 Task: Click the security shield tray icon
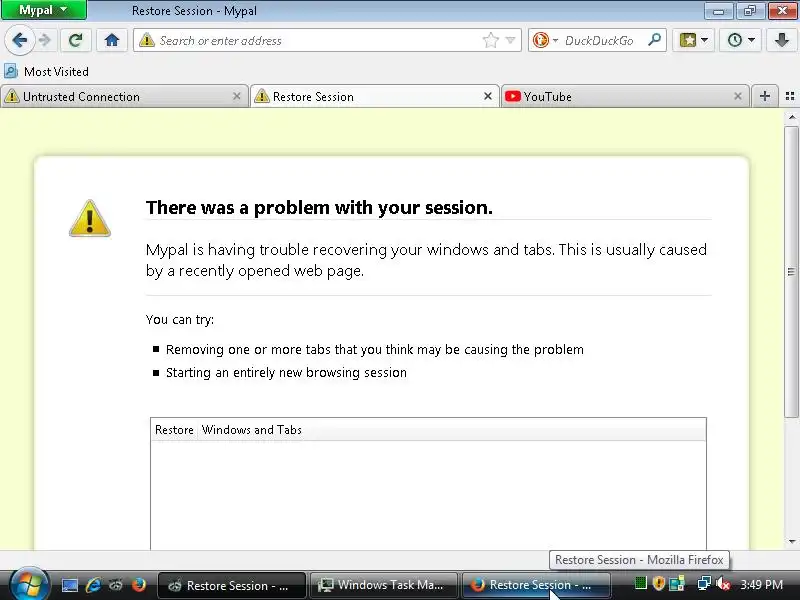coord(658,583)
